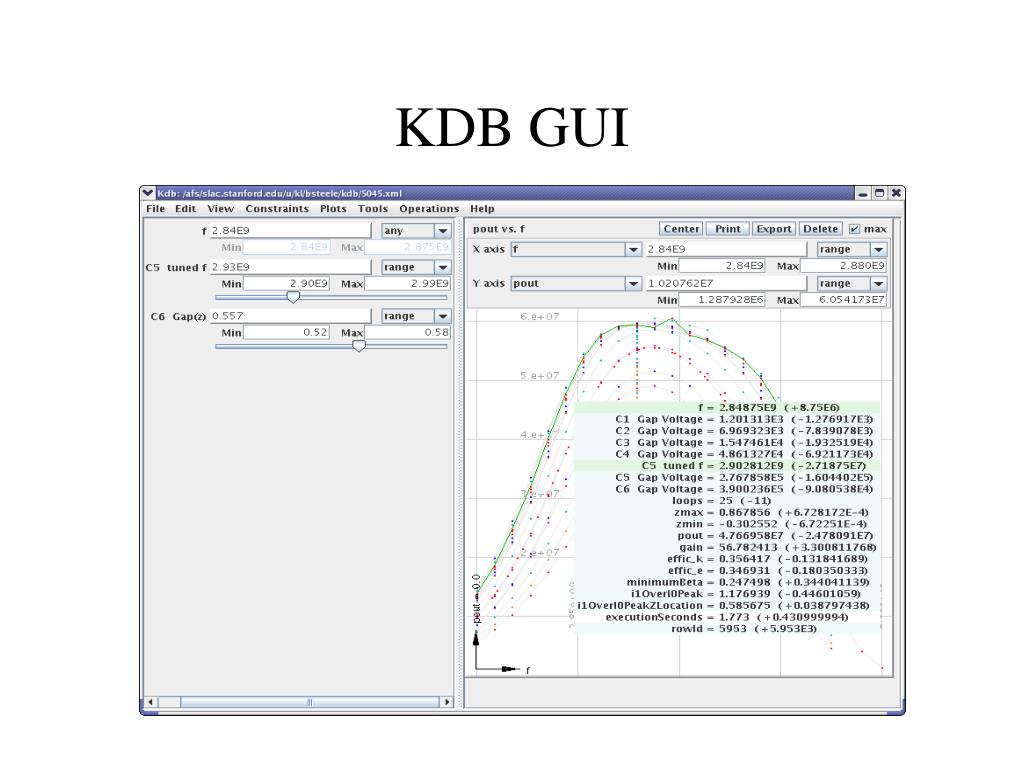Open the X axis range dropdown
The image size is (1023, 767).
pyautogui.click(x=851, y=249)
